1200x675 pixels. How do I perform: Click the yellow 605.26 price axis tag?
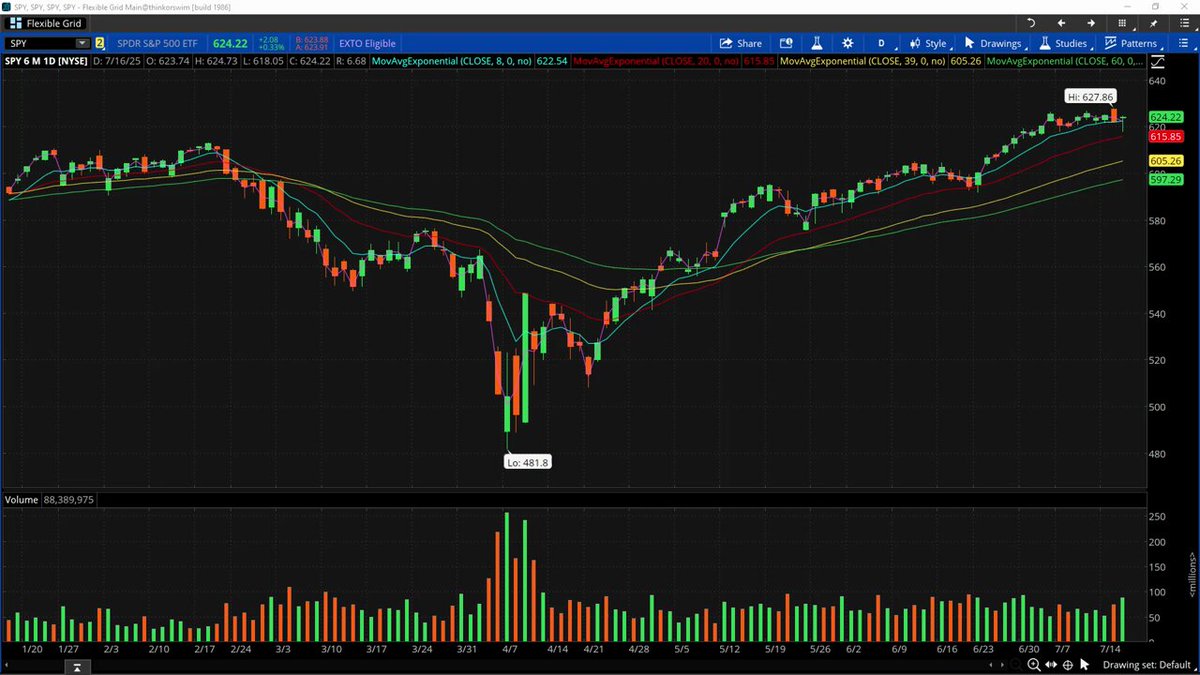(x=1166, y=161)
